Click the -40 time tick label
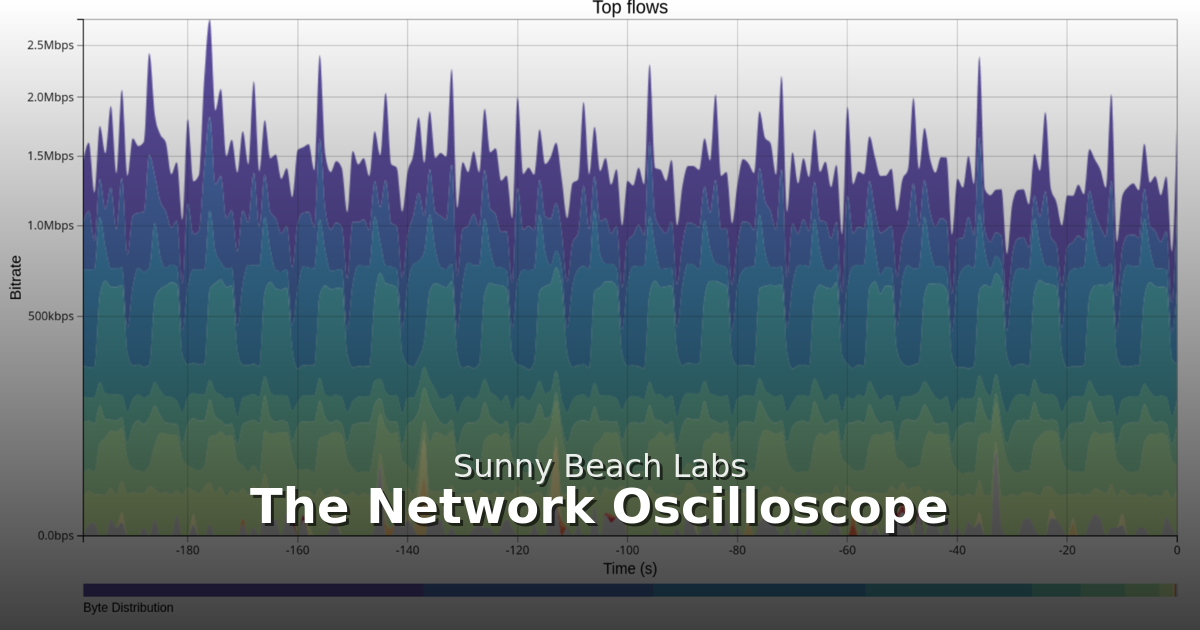The image size is (1200, 630). tap(957, 550)
